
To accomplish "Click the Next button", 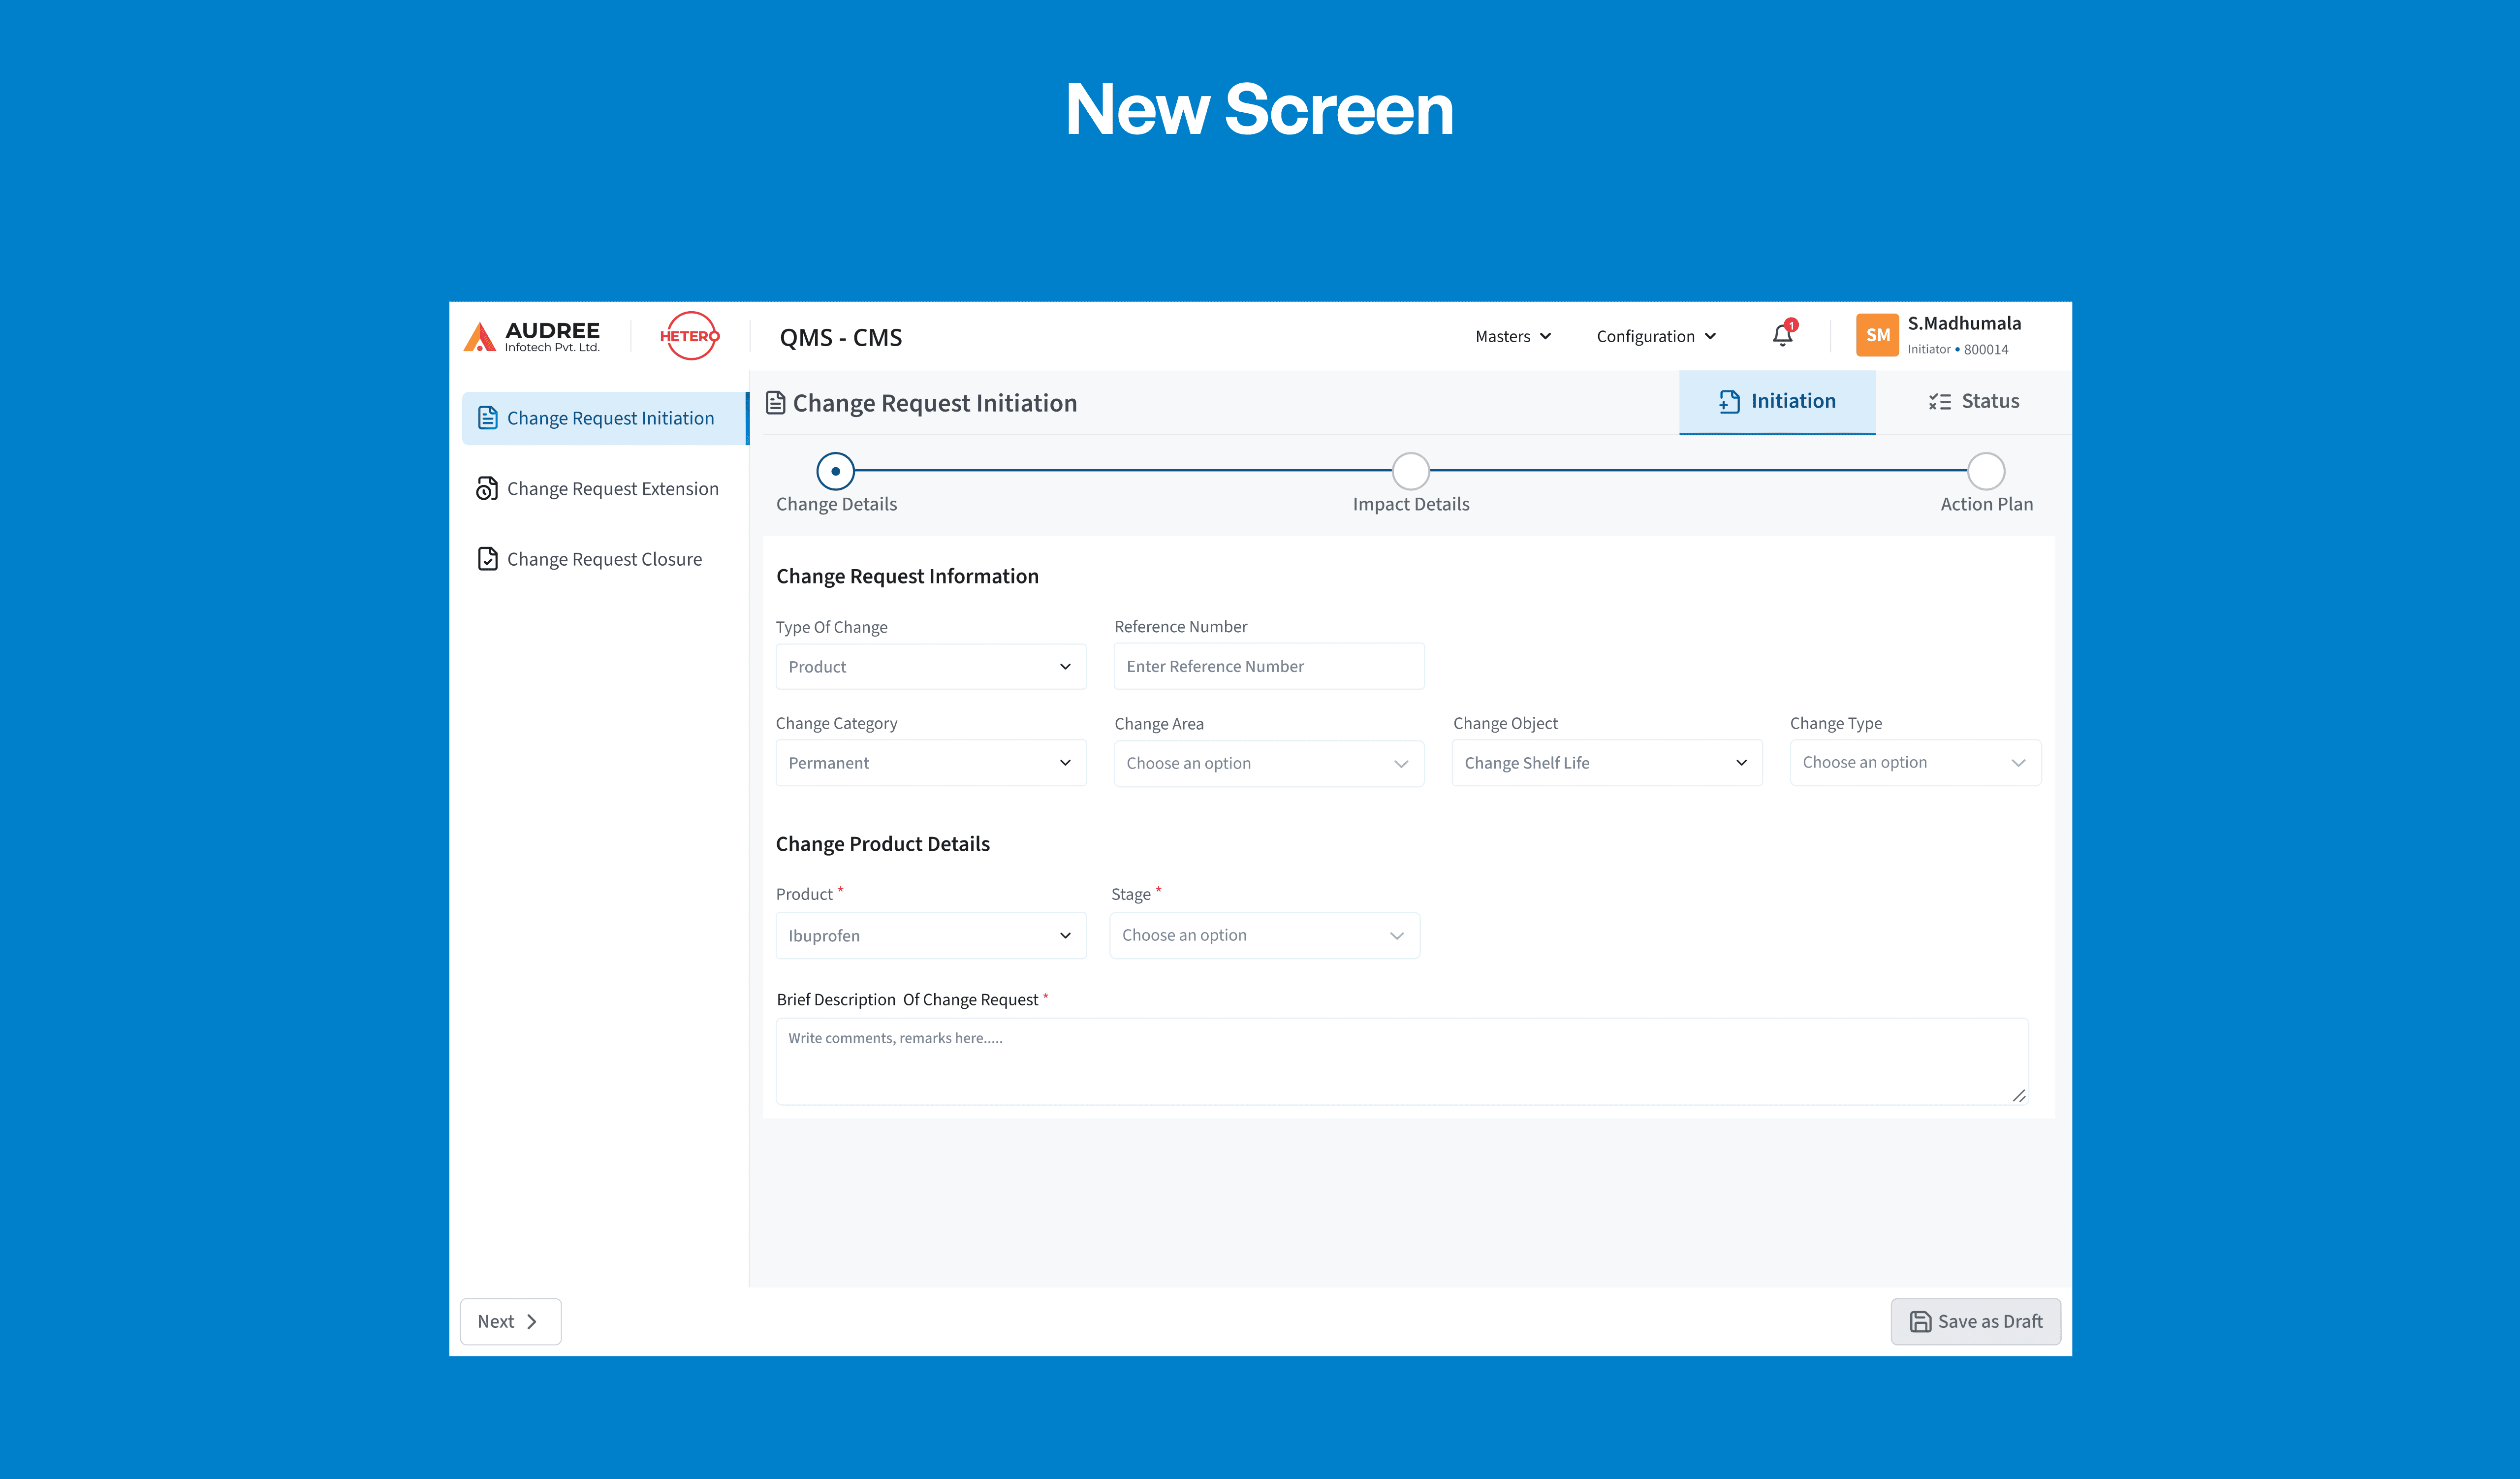I will pyautogui.click(x=510, y=1321).
